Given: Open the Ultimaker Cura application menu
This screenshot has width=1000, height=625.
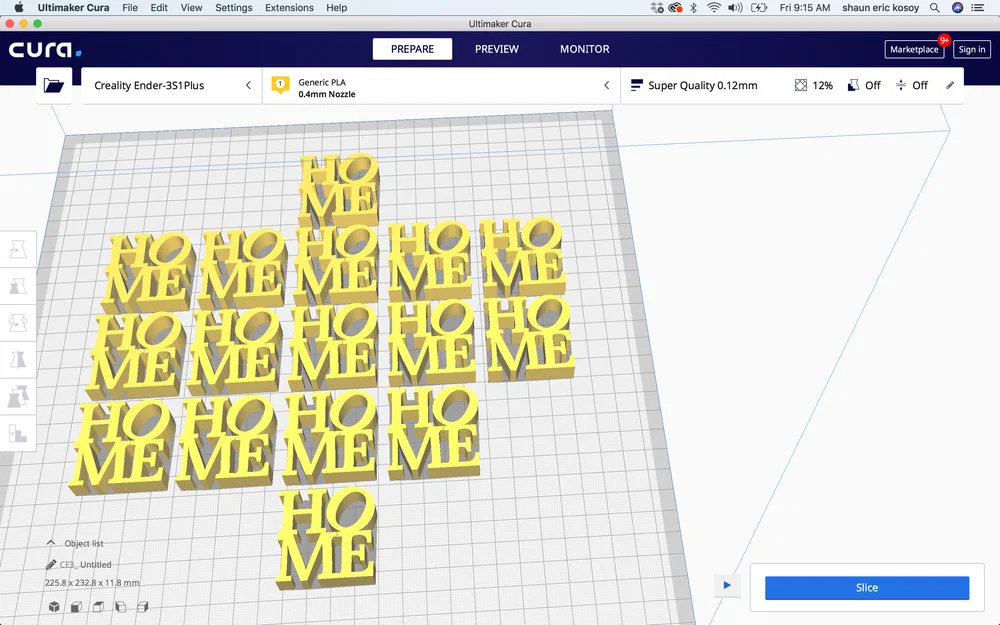Looking at the screenshot, I should coord(73,8).
